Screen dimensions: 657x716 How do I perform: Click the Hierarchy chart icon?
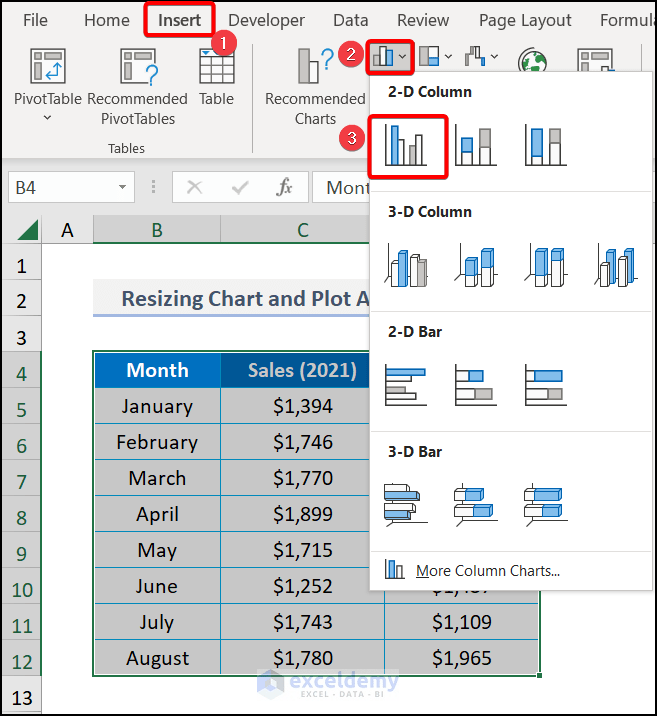tap(429, 56)
